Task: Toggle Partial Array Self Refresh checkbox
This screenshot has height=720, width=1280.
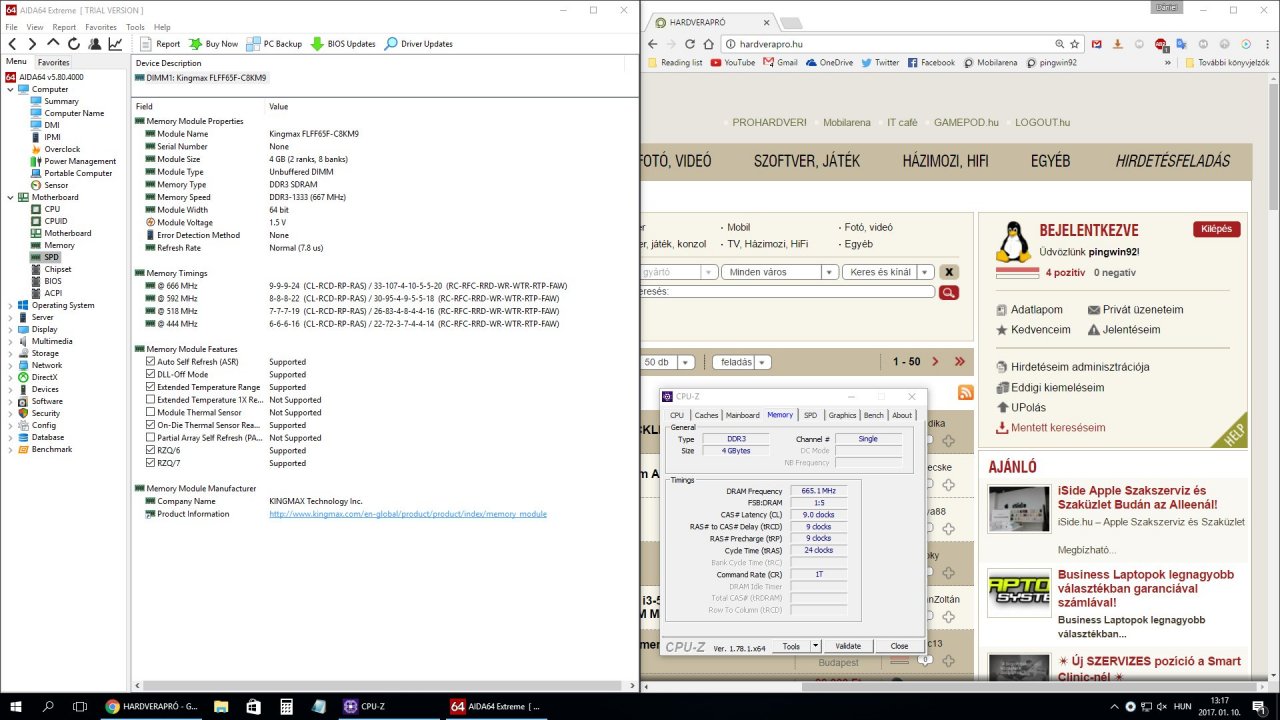Action: pos(151,438)
